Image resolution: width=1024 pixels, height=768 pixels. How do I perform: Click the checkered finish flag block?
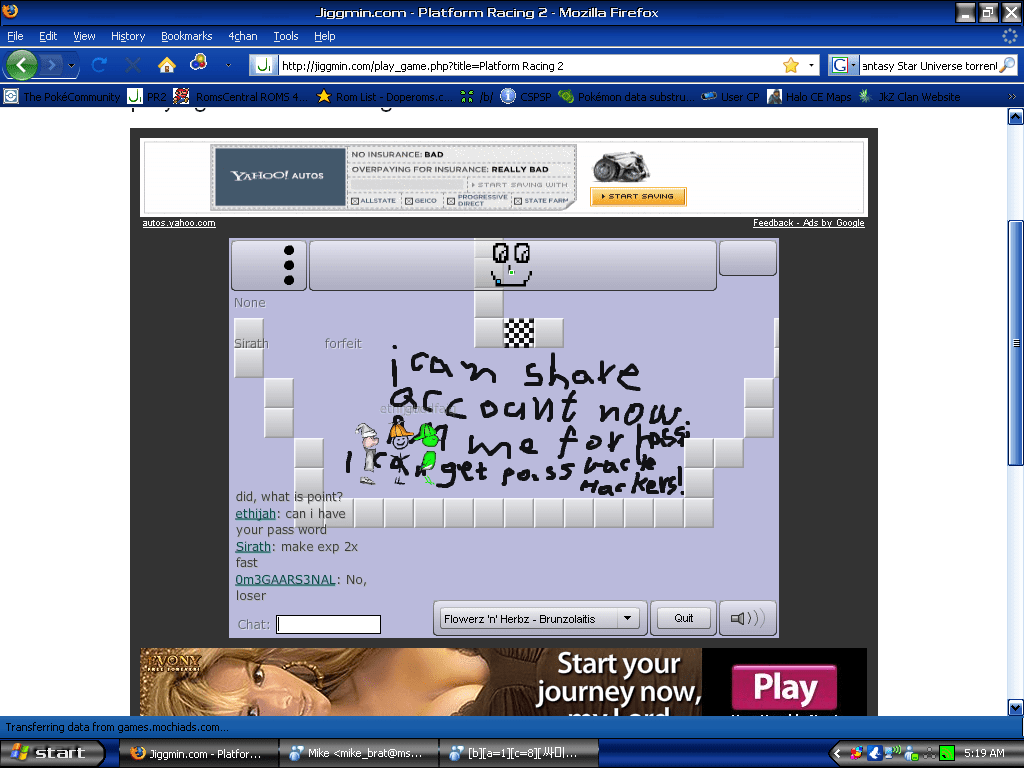point(519,333)
